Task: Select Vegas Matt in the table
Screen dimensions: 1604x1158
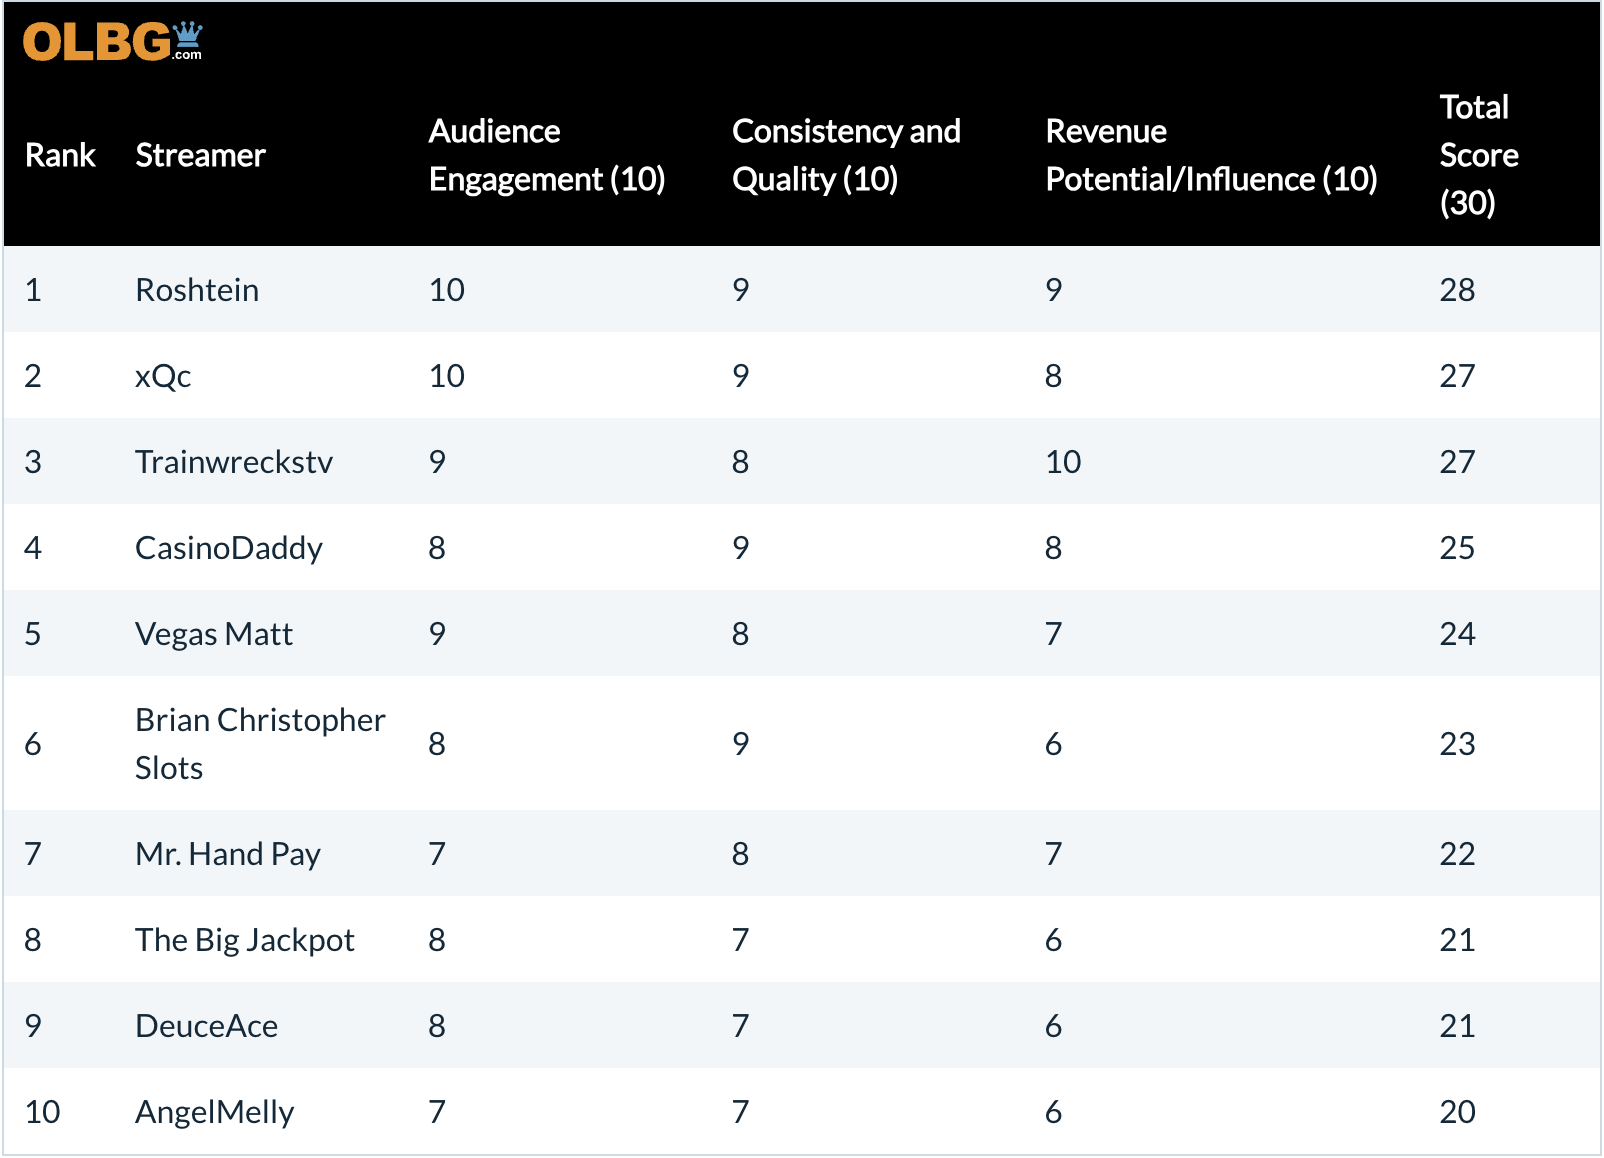Action: 214,634
